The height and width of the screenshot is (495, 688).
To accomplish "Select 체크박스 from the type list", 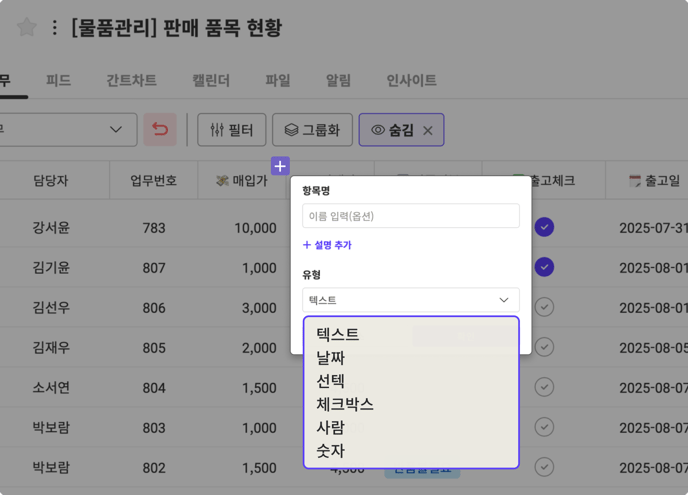I will click(x=345, y=404).
